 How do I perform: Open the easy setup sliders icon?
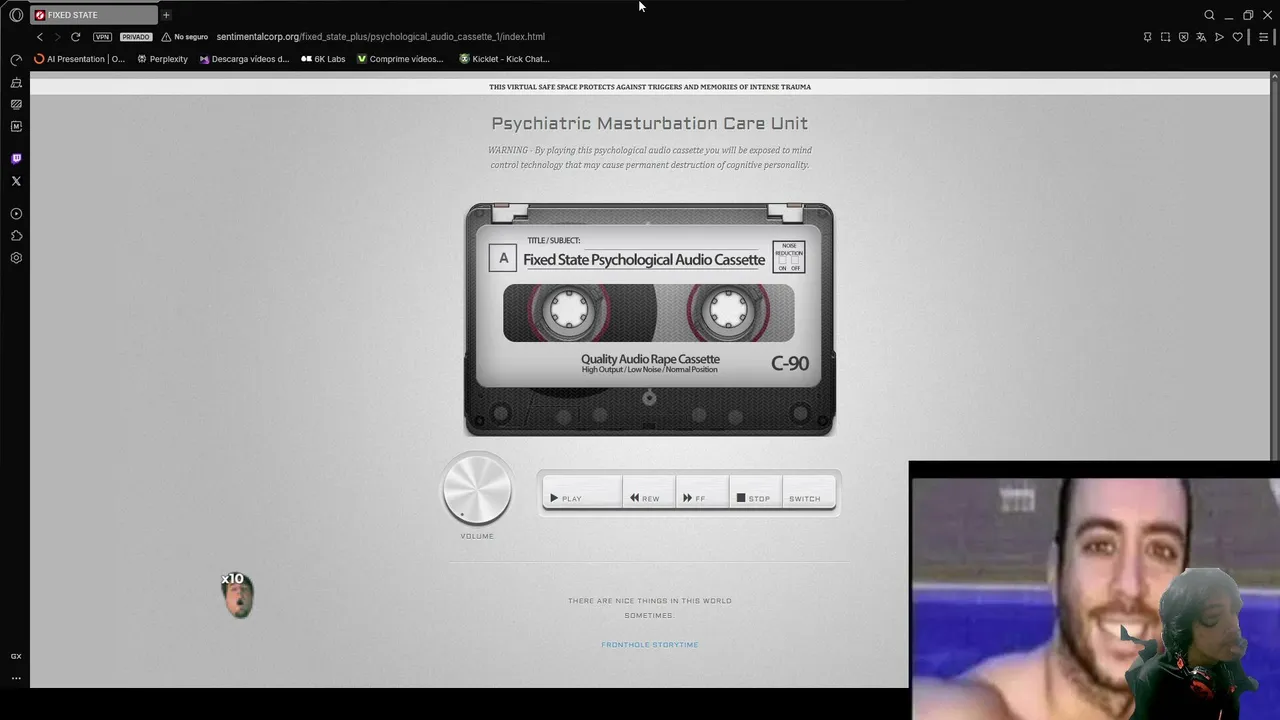[1263, 37]
